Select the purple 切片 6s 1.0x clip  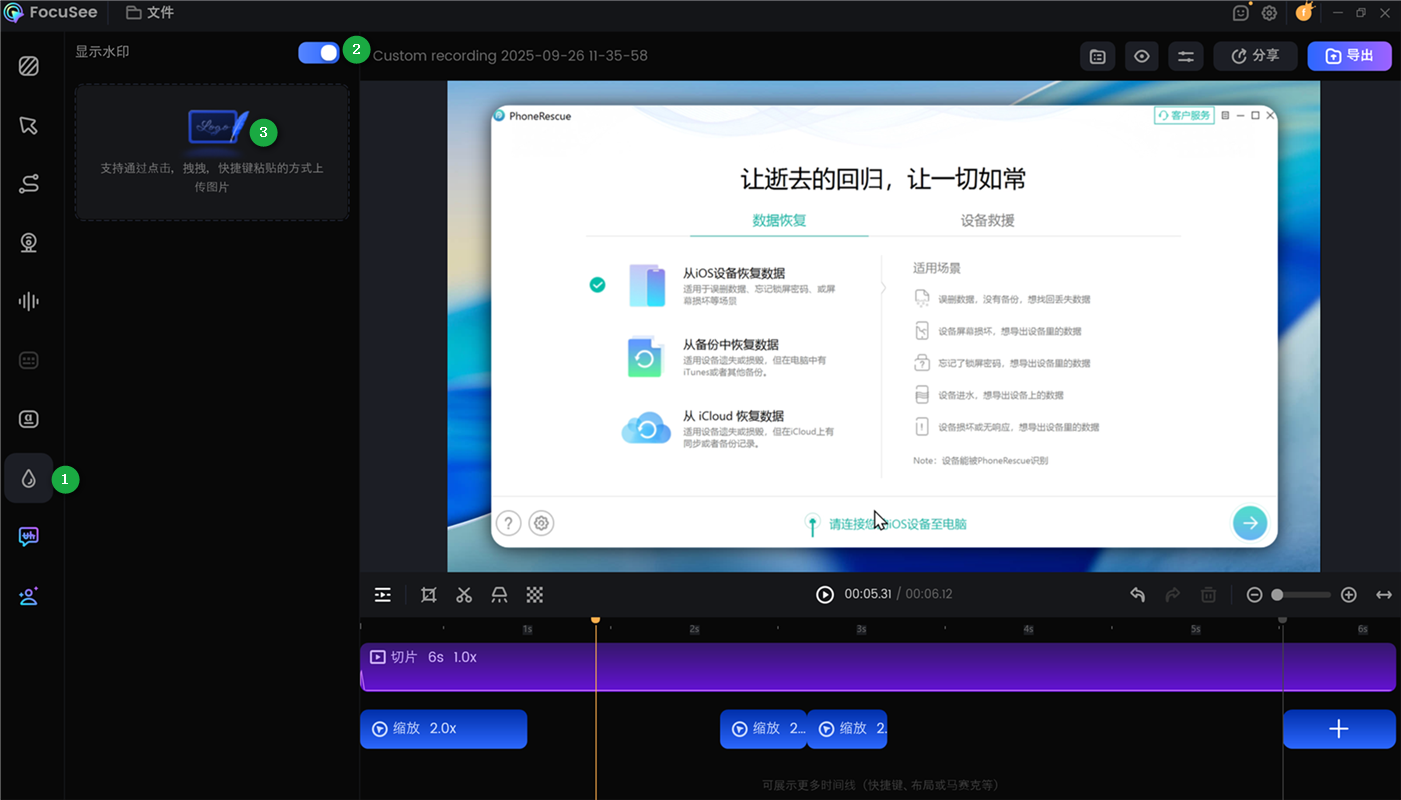point(878,666)
